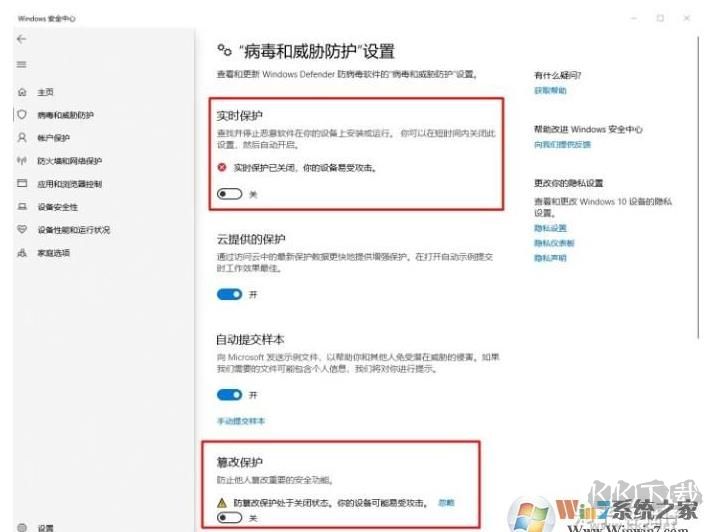Select 应用和浏览器控制 in the sidebar
The width and height of the screenshot is (704, 532).
70,184
